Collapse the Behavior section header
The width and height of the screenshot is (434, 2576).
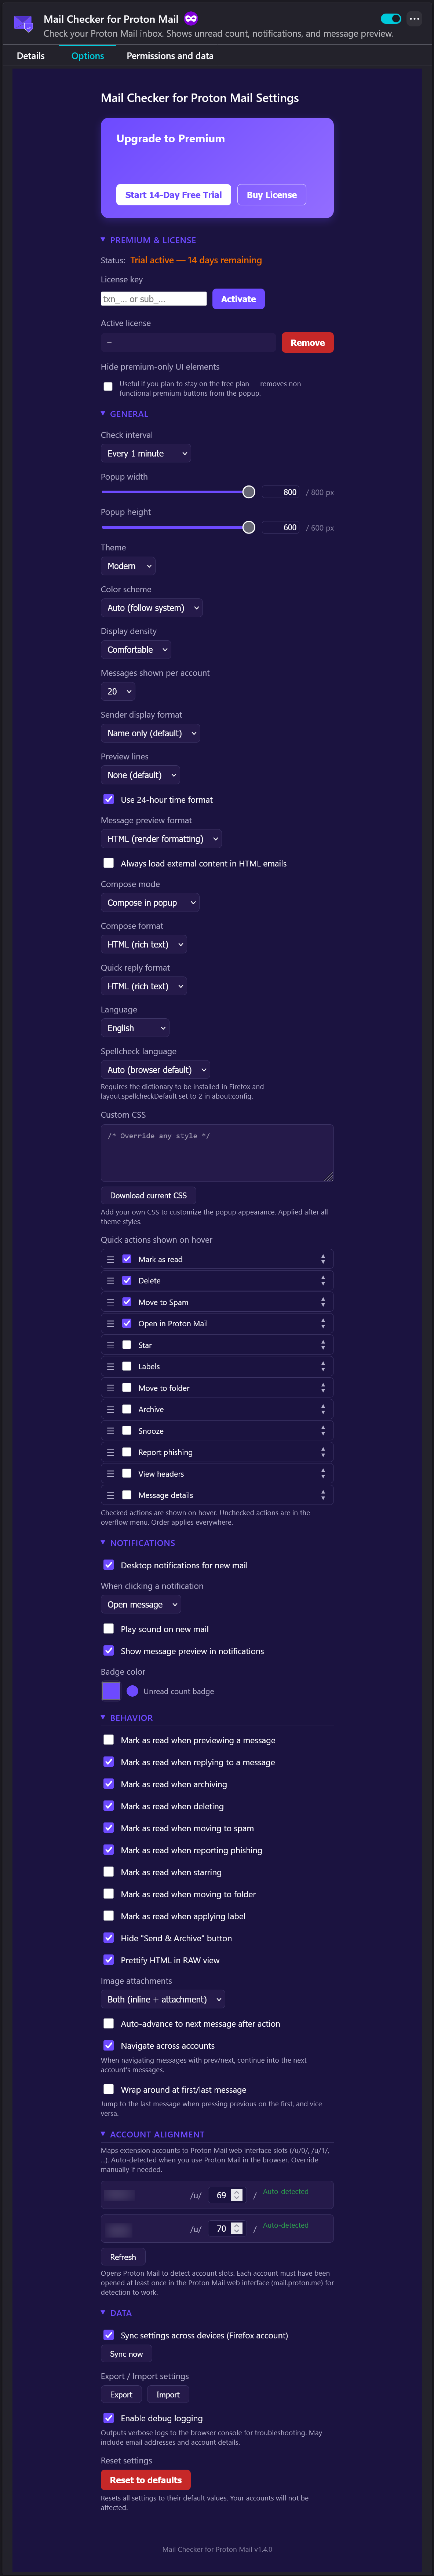pyautogui.click(x=127, y=1718)
